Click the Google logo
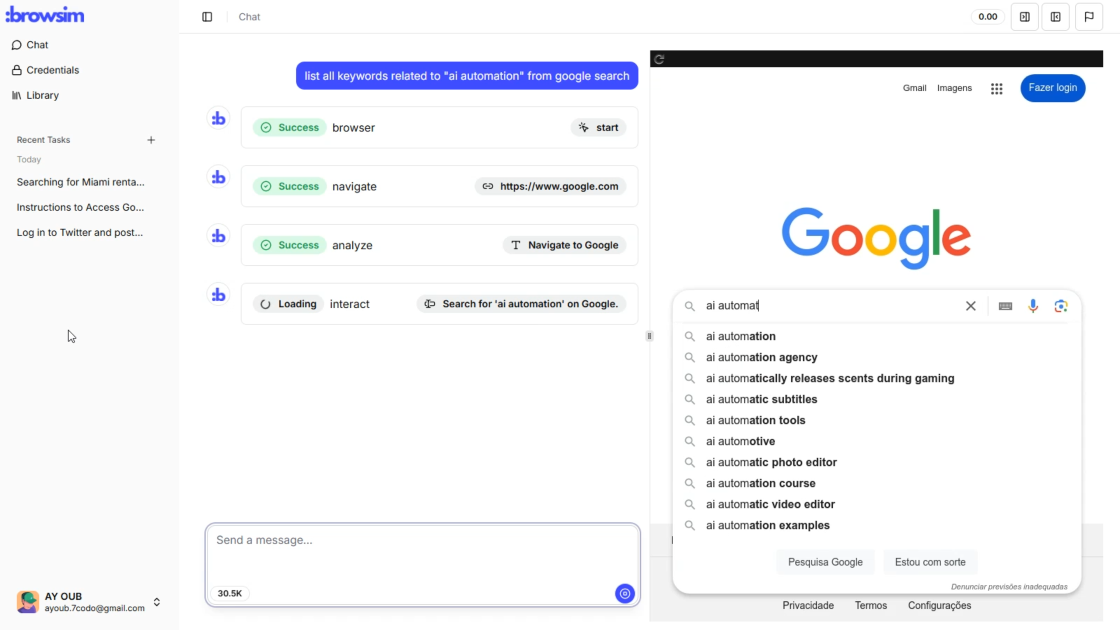 click(x=876, y=238)
